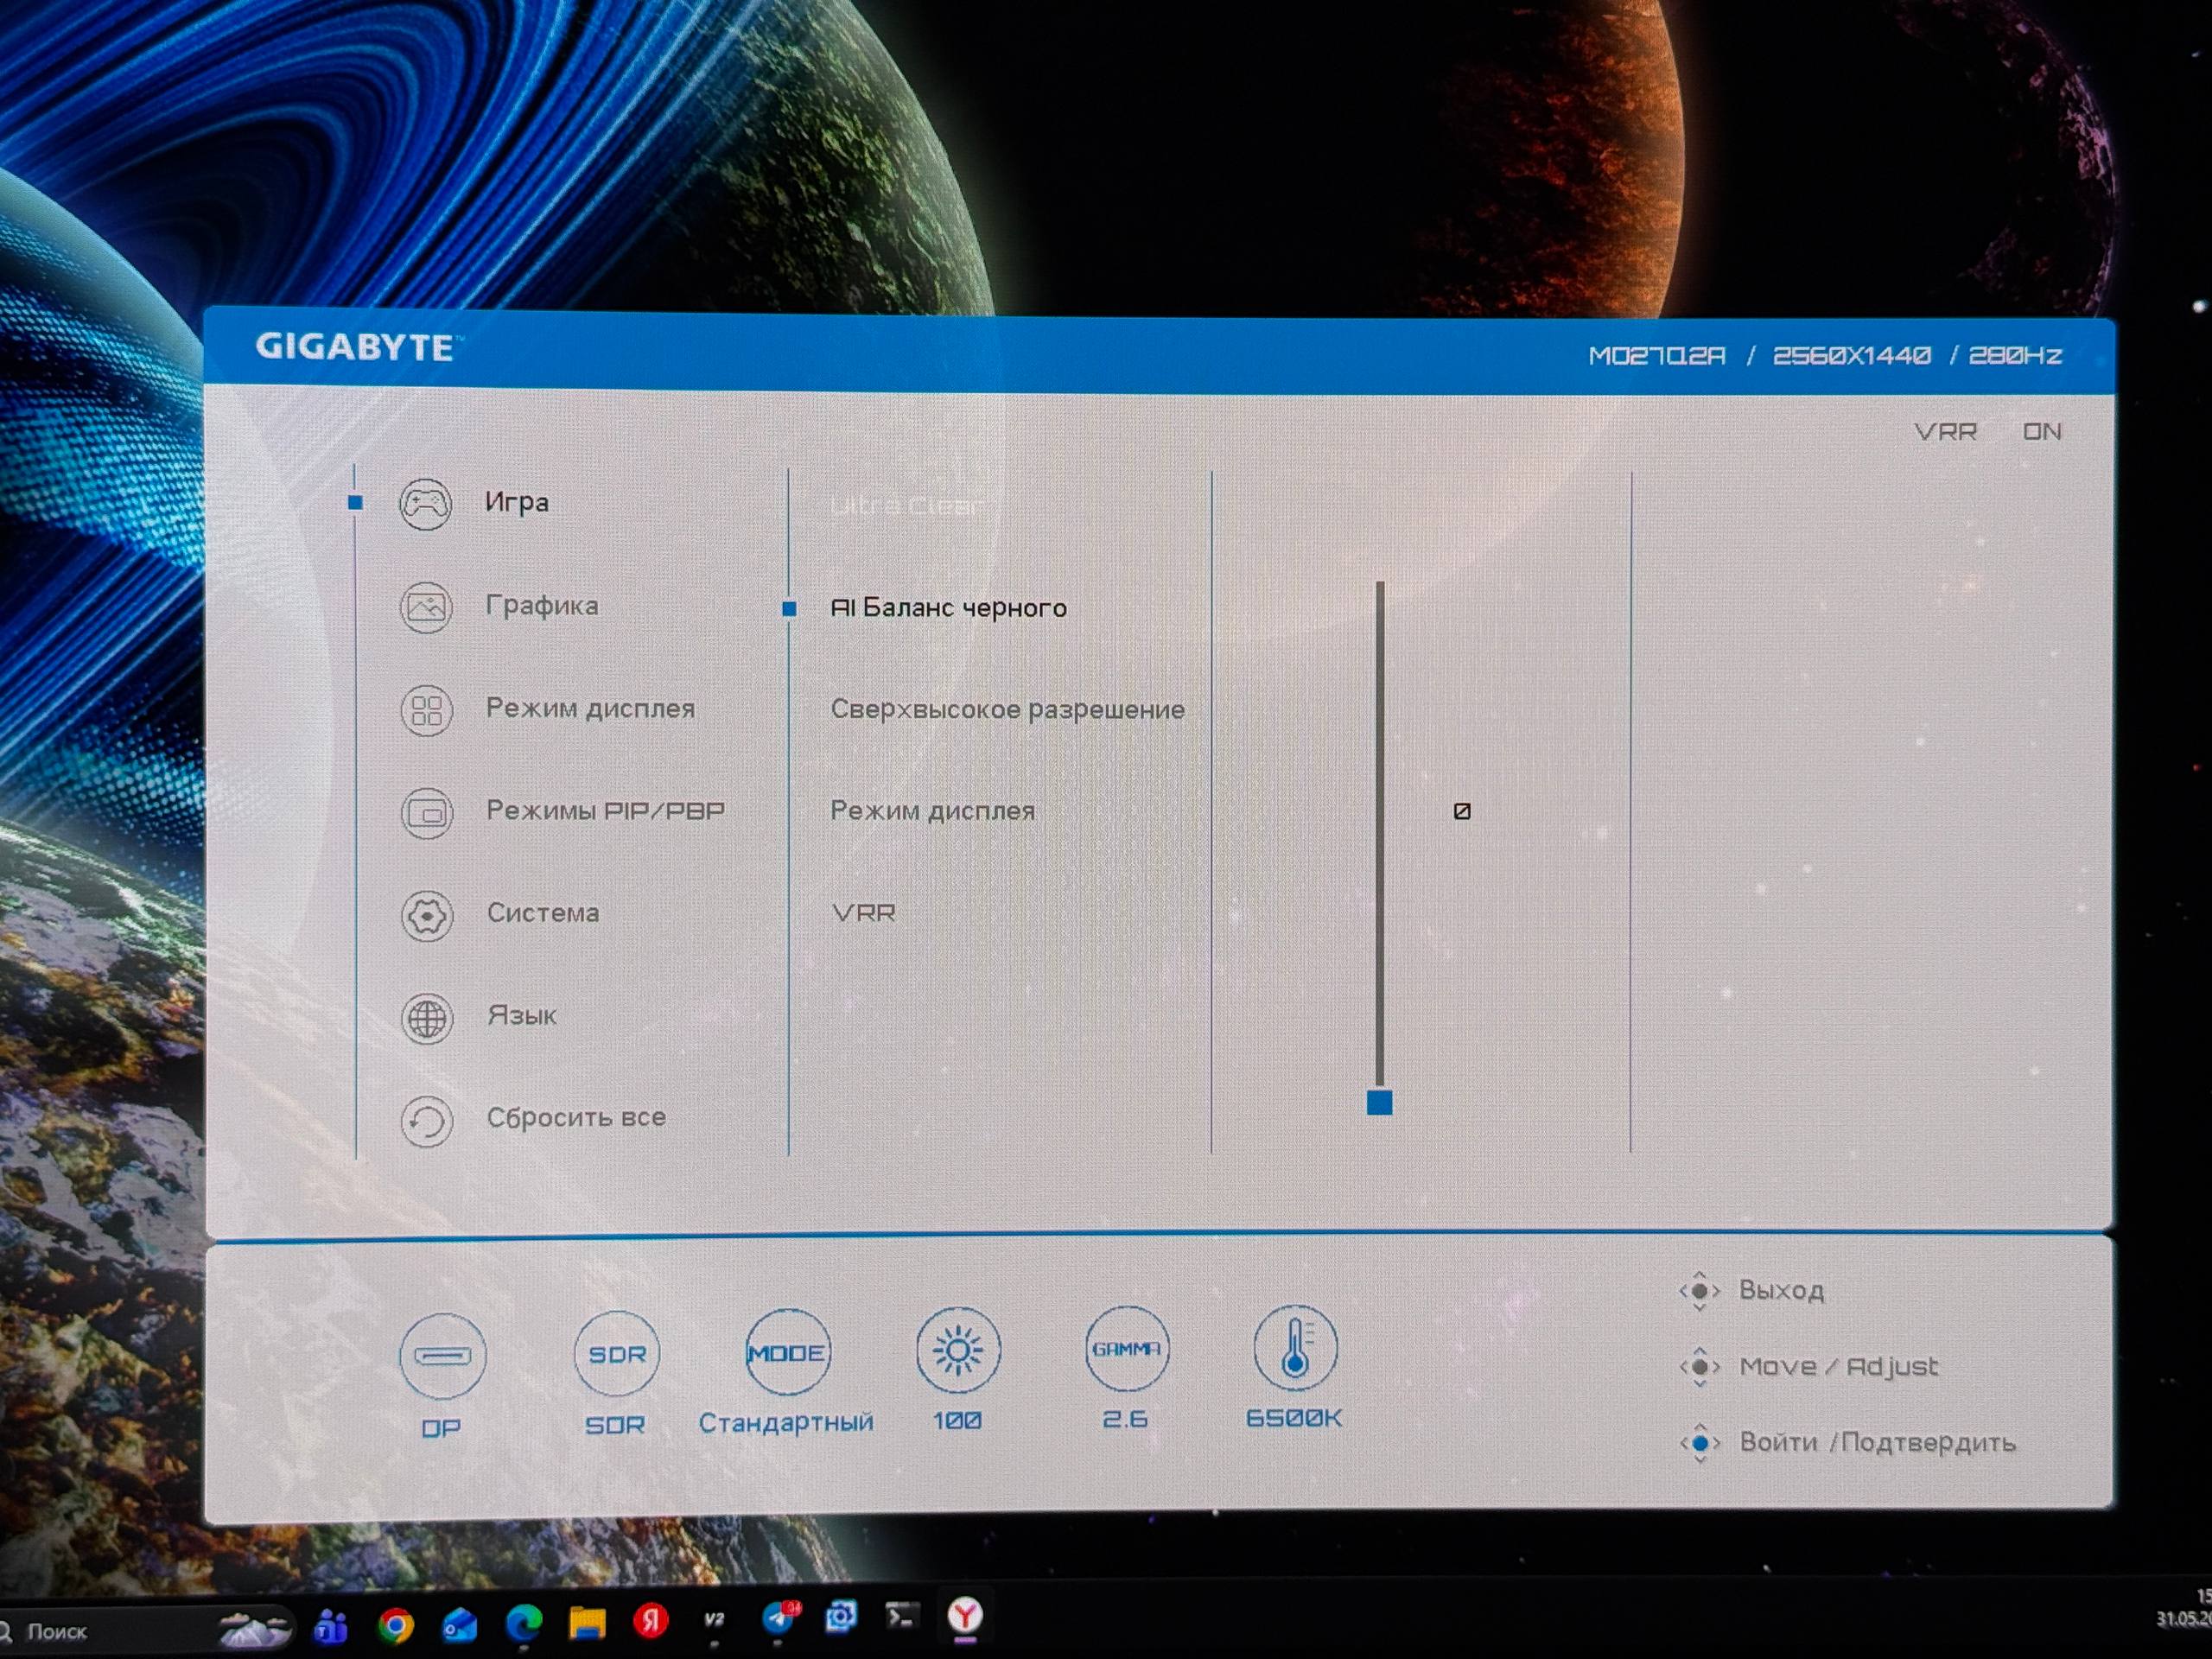The height and width of the screenshot is (1659, 2212).
Task: Click the MODE picture mode icon
Action: (787, 1352)
